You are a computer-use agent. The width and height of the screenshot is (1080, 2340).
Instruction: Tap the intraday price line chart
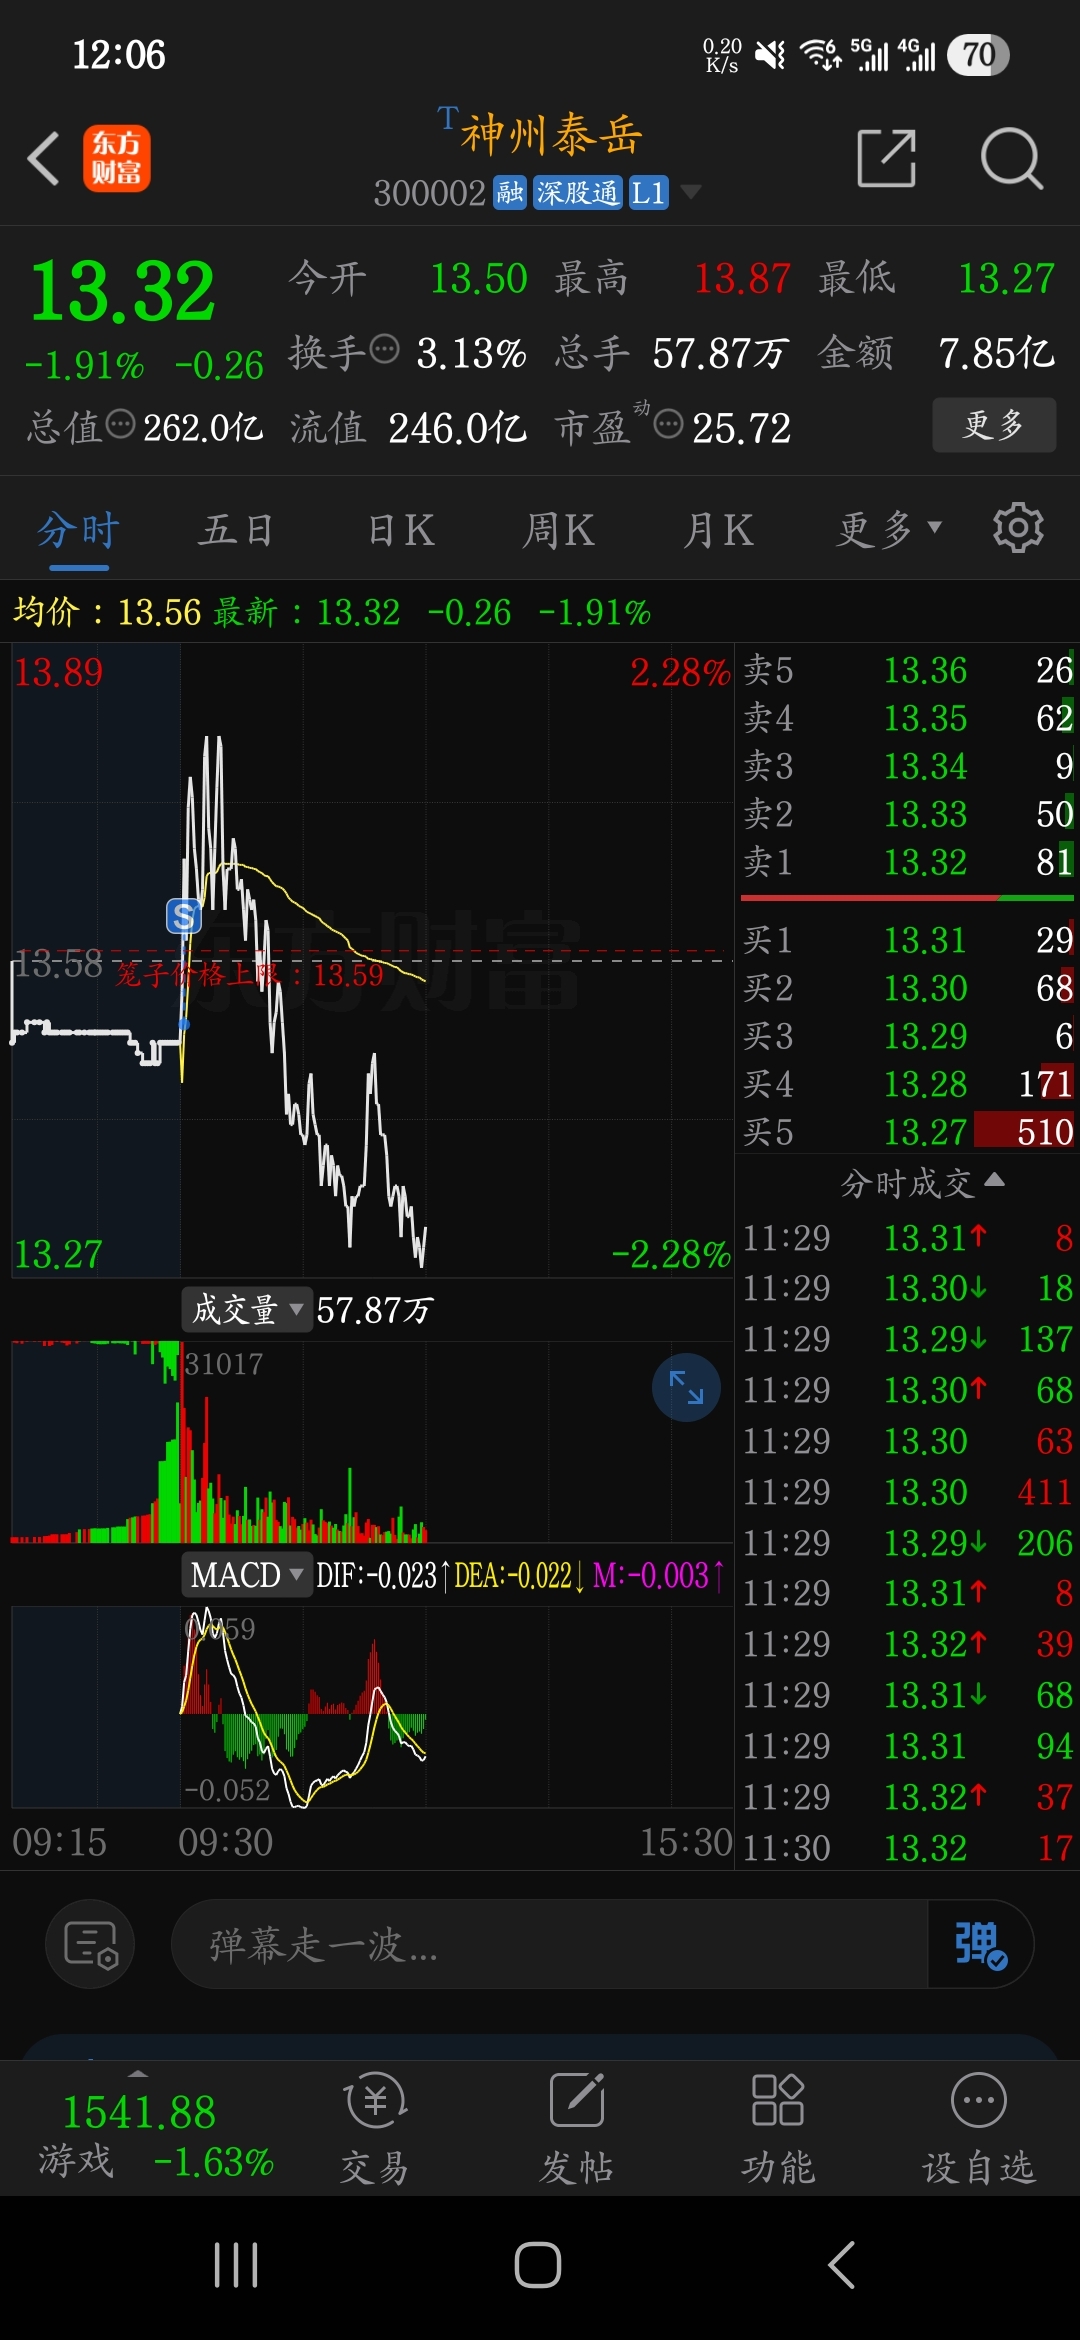372,960
